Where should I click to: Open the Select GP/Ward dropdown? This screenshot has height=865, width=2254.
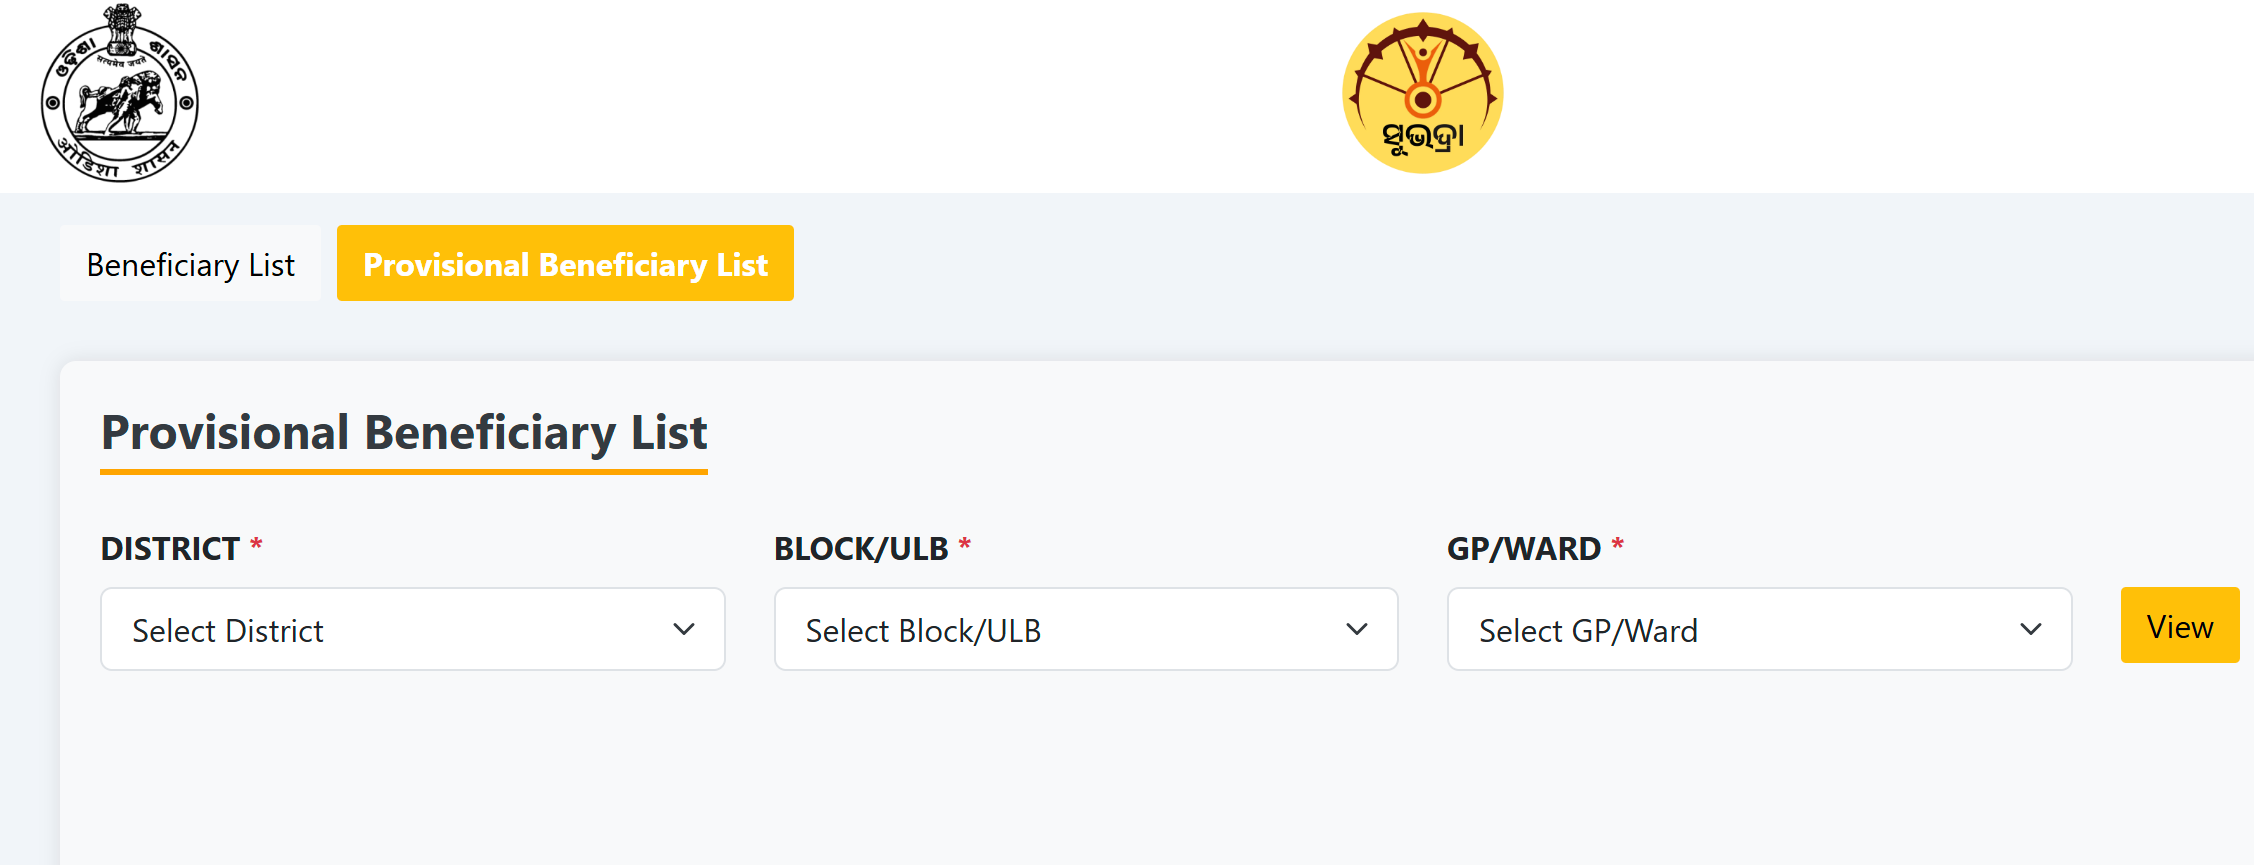pos(1759,629)
